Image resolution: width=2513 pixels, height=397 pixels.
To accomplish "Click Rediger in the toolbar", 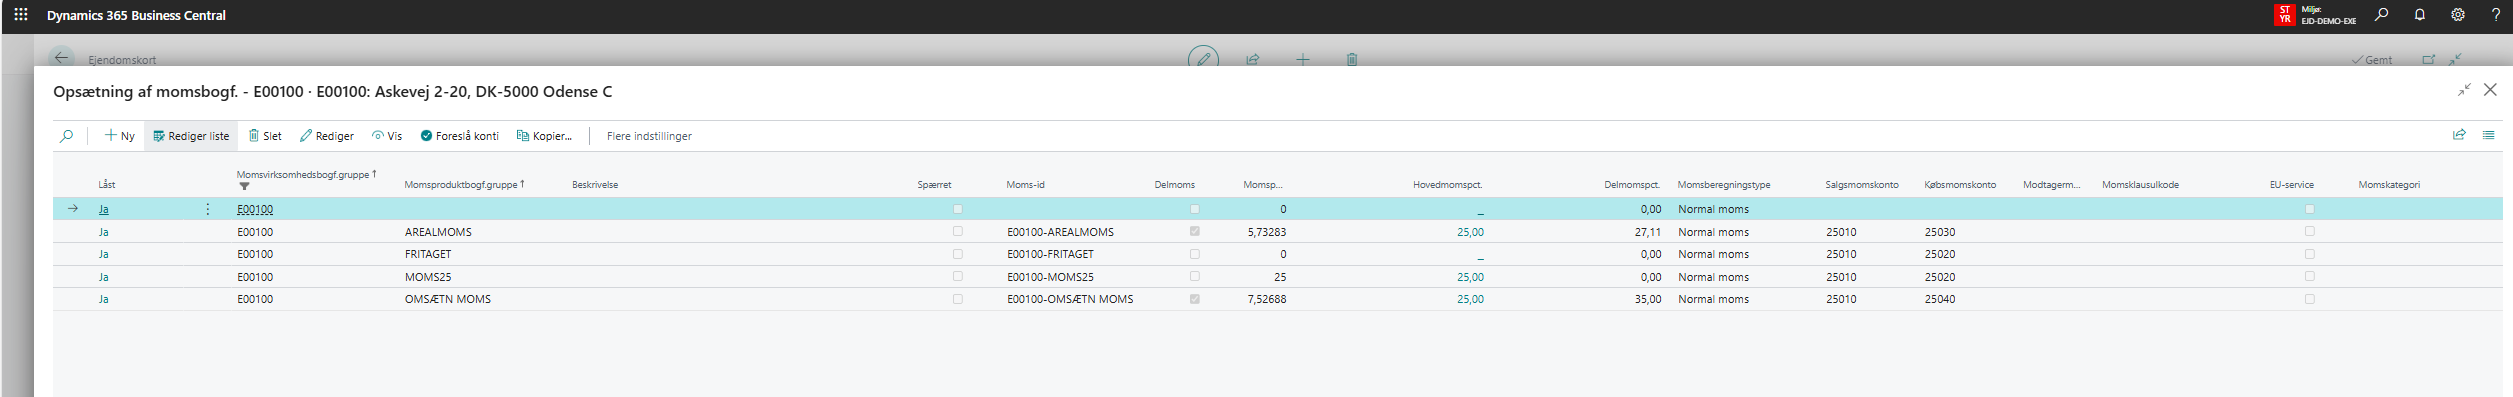I will pyautogui.click(x=327, y=136).
